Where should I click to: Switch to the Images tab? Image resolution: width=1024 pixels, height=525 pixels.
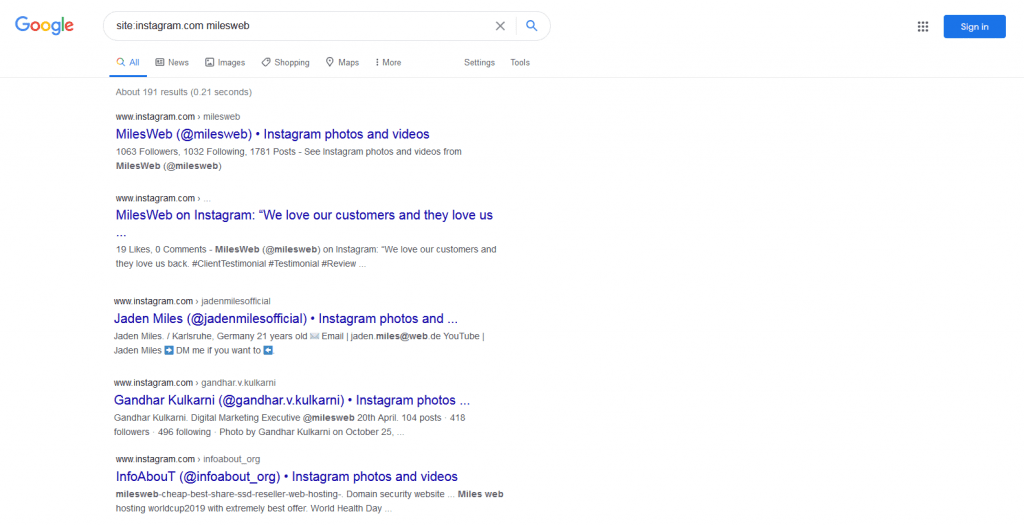pyautogui.click(x=225, y=63)
